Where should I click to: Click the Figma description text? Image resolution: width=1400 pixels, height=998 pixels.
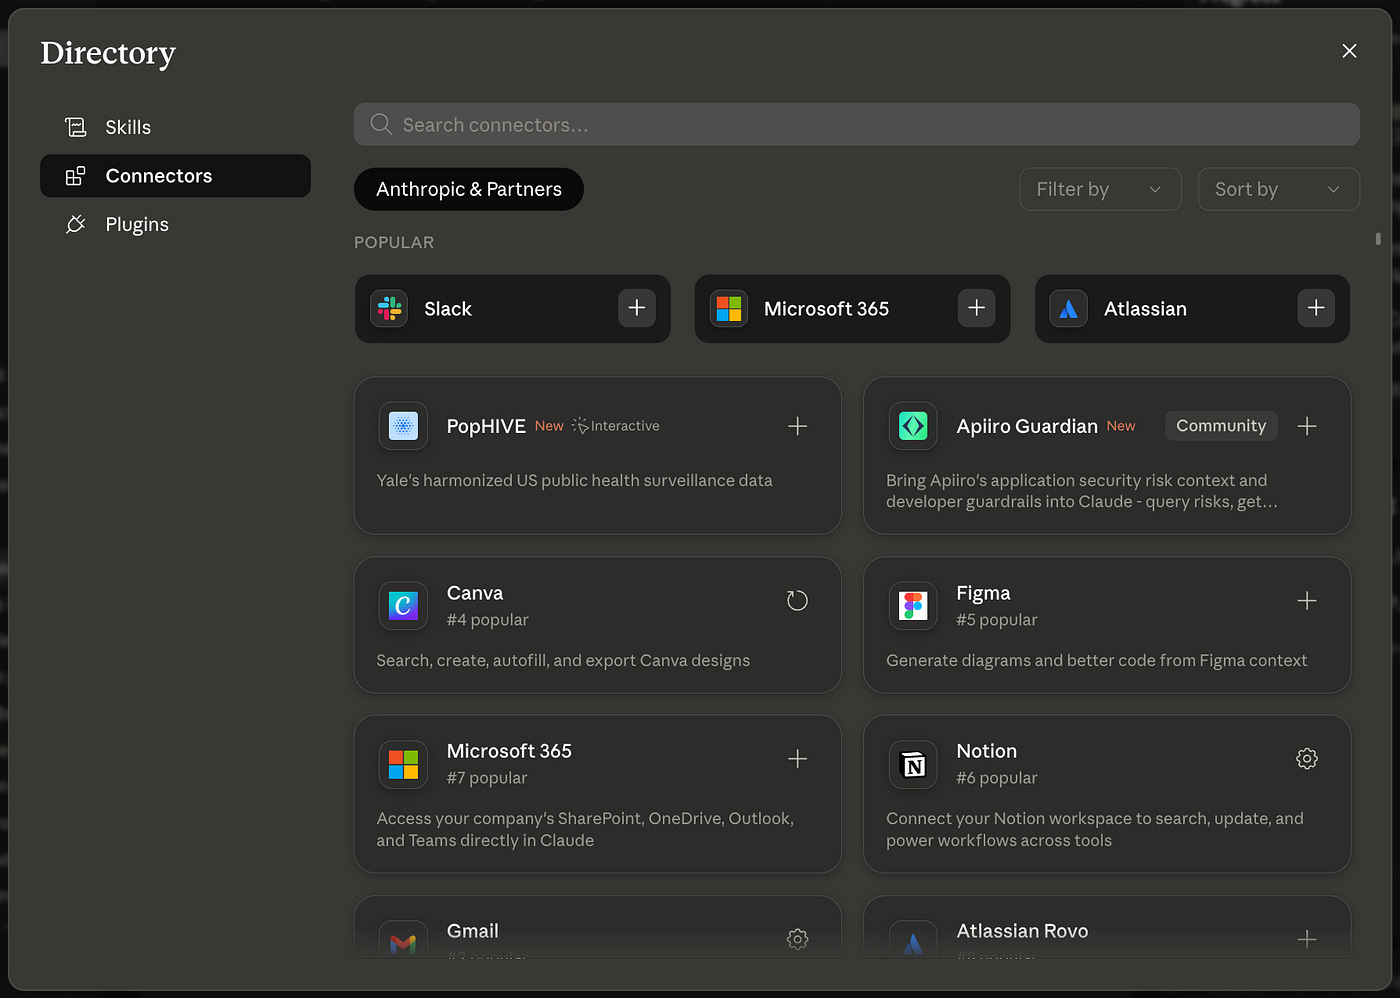(x=1096, y=660)
